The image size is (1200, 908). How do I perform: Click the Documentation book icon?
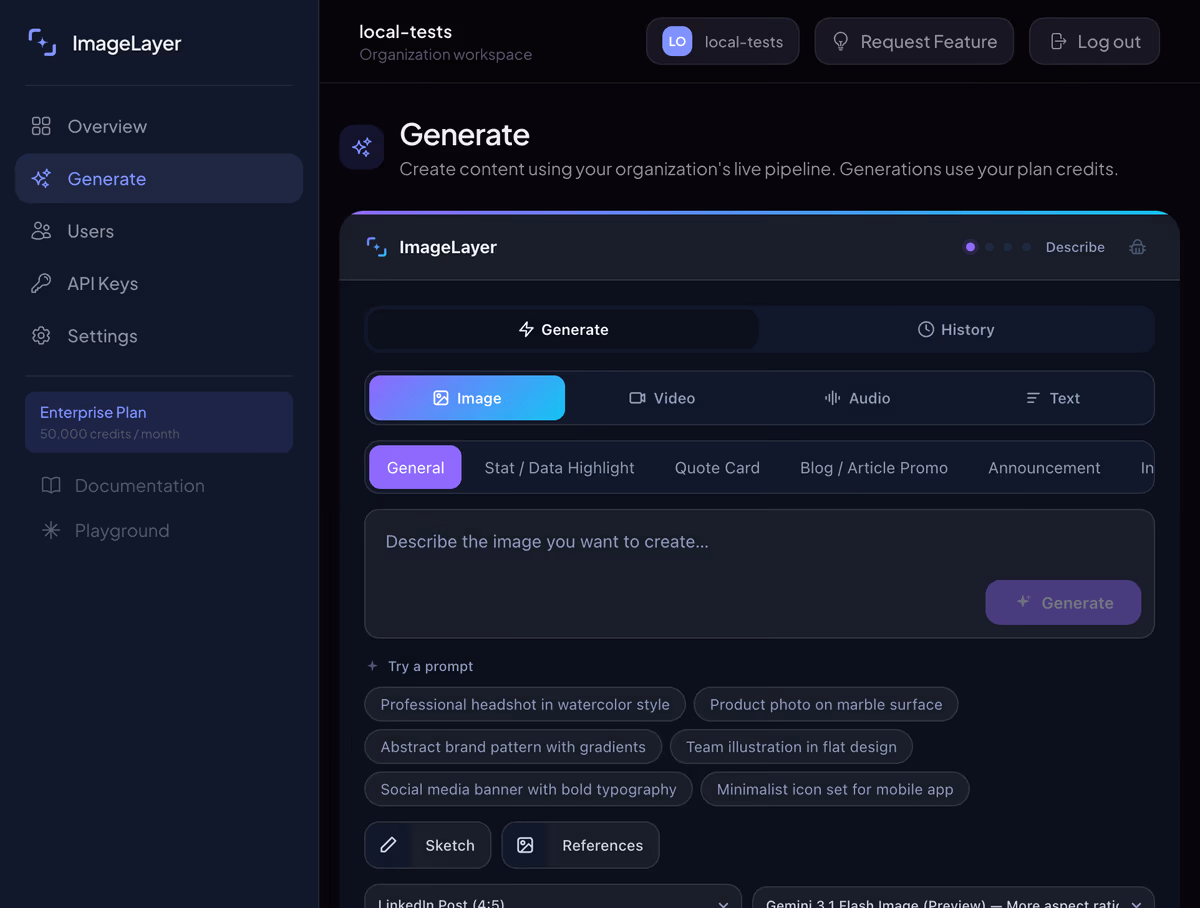point(51,485)
